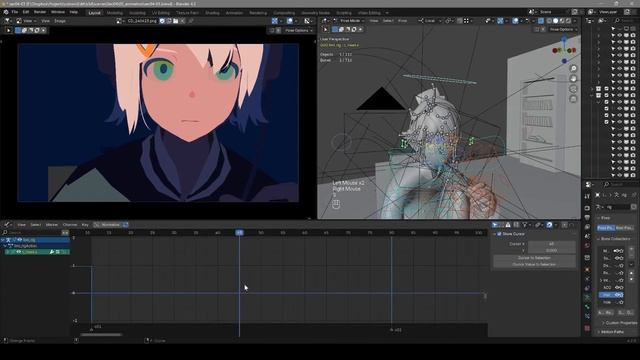Image resolution: width=640 pixels, height=360 pixels.
Task: Open image editor overlay options dropdown
Action: pyautogui.click(x=296, y=21)
